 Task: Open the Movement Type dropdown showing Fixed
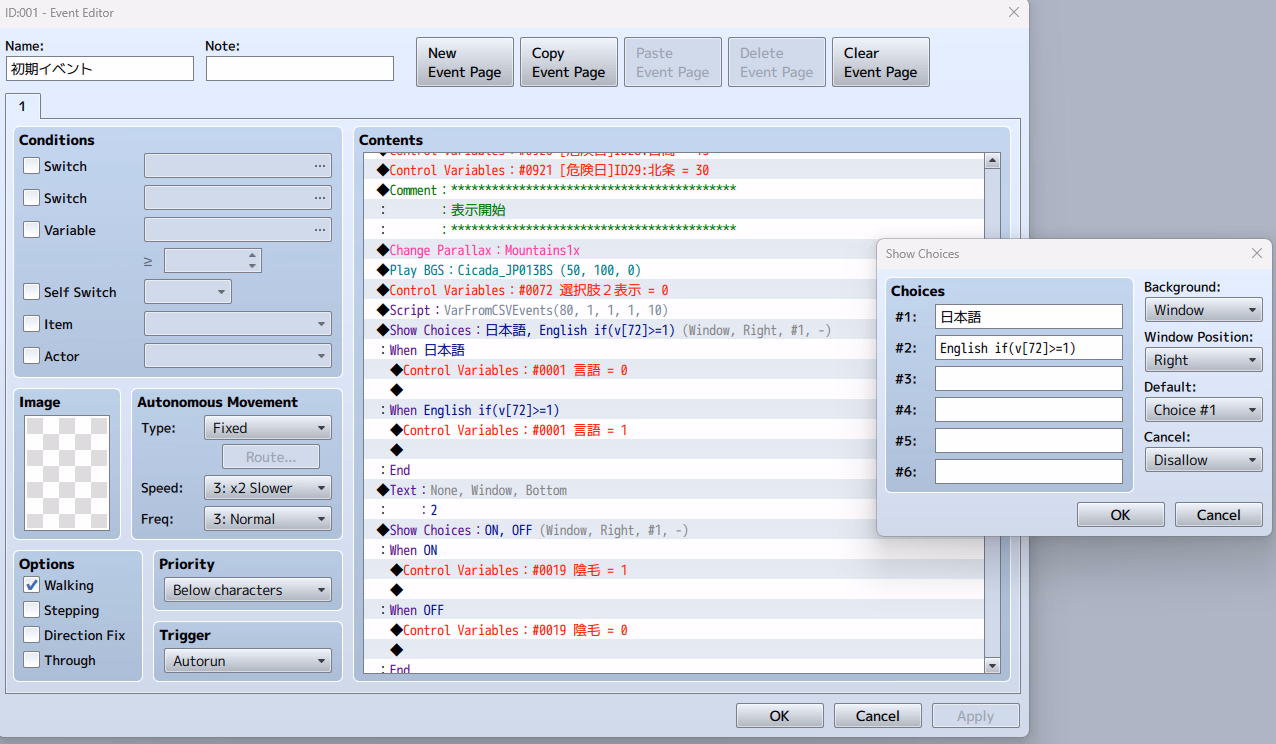(268, 428)
